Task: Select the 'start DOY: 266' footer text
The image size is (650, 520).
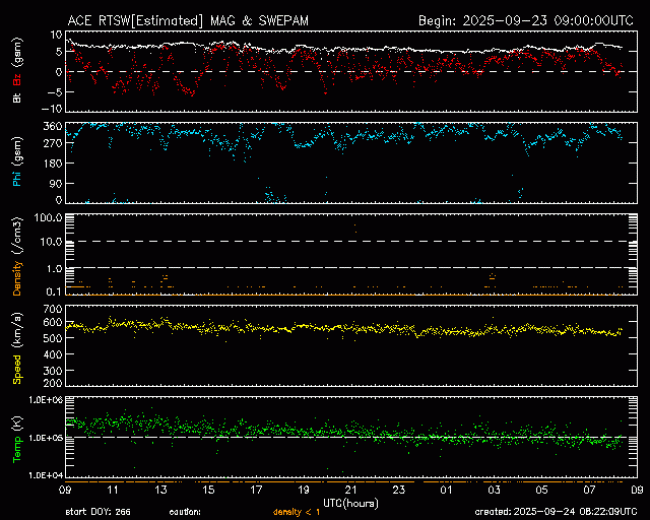Action: click(98, 512)
